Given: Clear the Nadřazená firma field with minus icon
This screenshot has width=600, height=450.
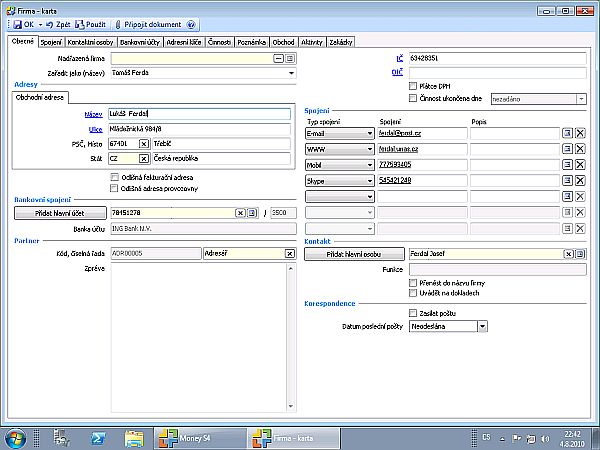Looking at the screenshot, I should coord(279,59).
